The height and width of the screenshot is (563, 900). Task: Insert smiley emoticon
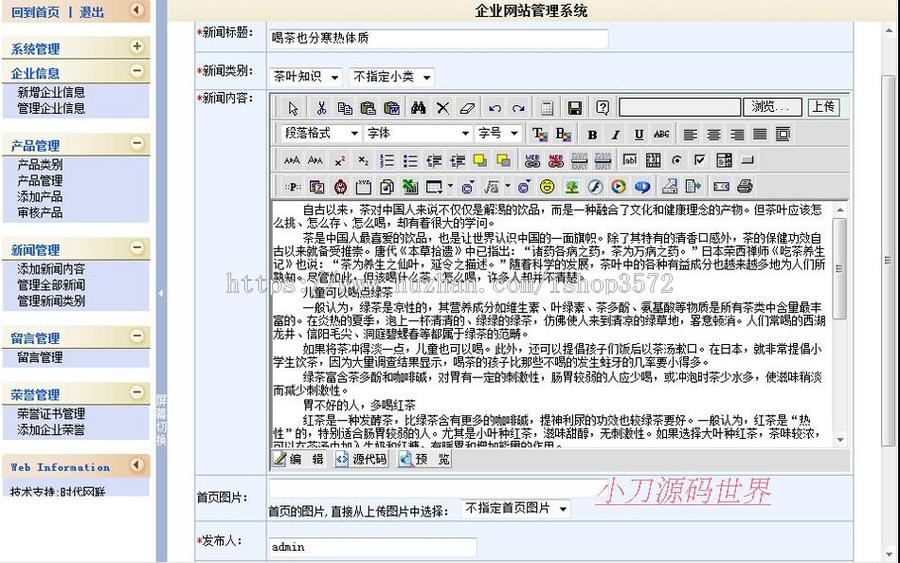click(x=547, y=187)
